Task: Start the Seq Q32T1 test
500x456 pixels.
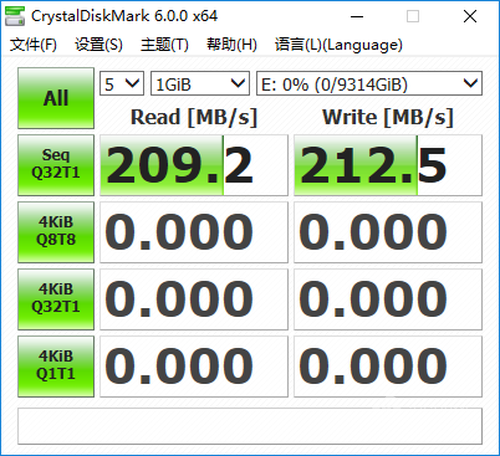Action: (56, 165)
